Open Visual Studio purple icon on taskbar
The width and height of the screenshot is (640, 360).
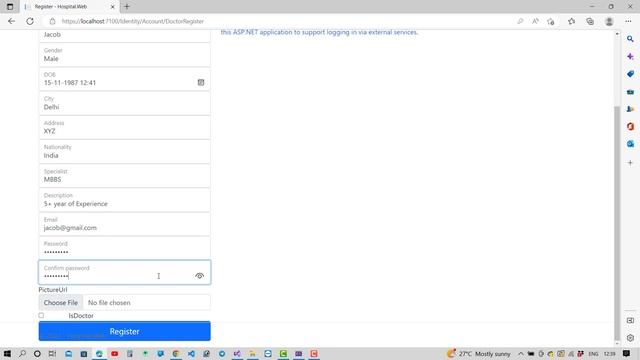[237, 353]
